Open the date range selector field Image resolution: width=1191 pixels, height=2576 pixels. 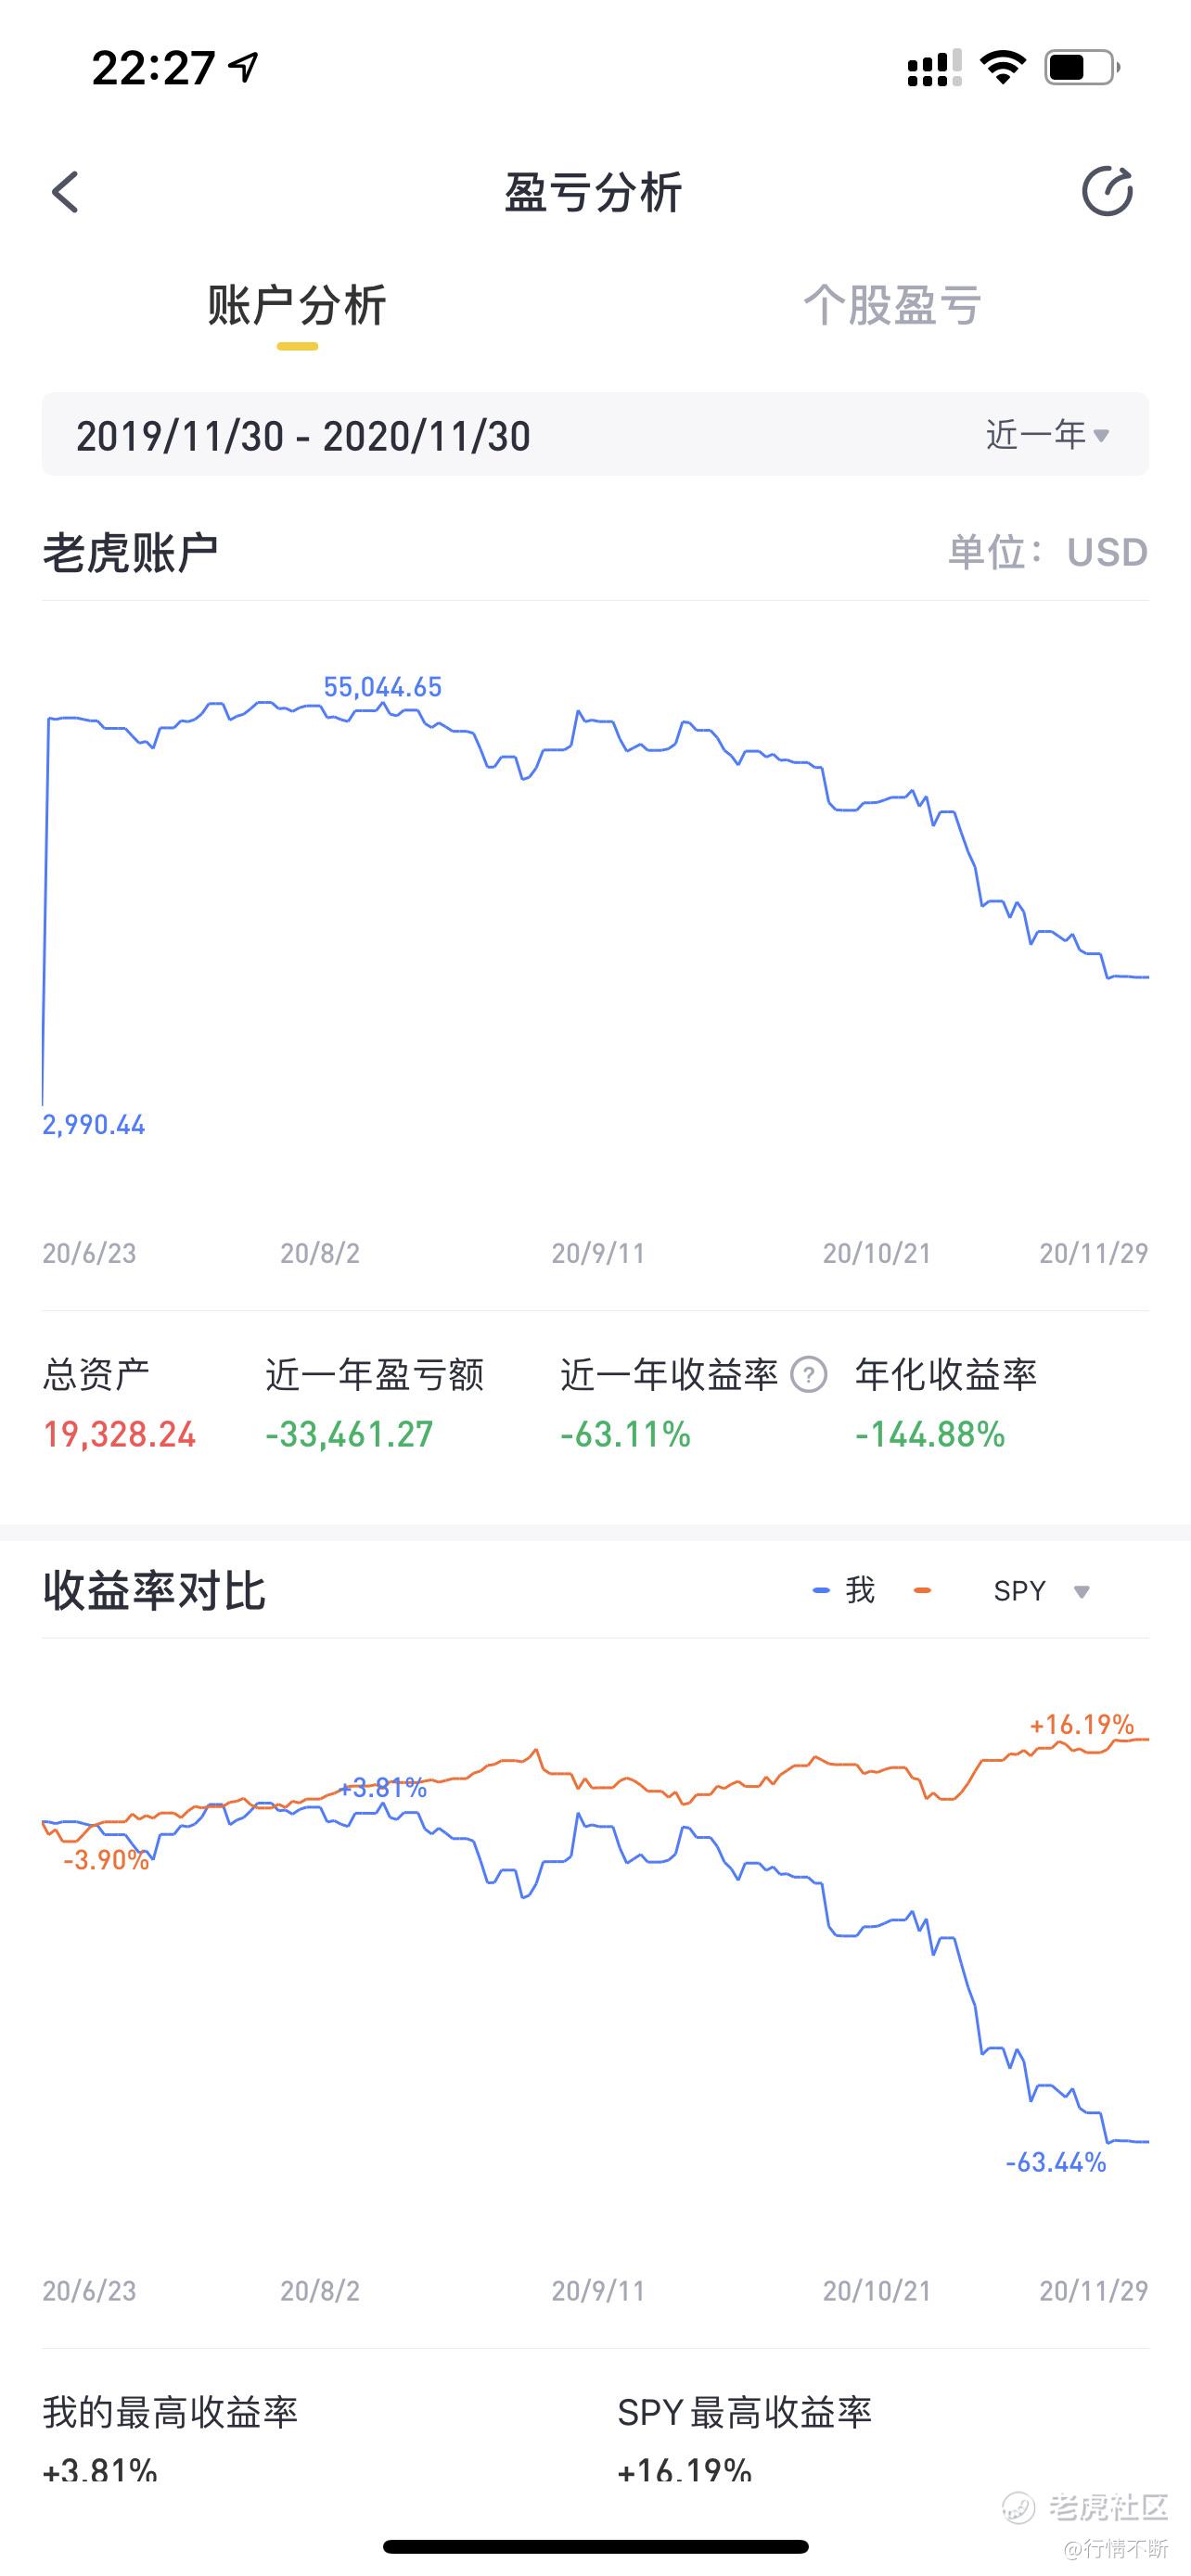point(595,434)
